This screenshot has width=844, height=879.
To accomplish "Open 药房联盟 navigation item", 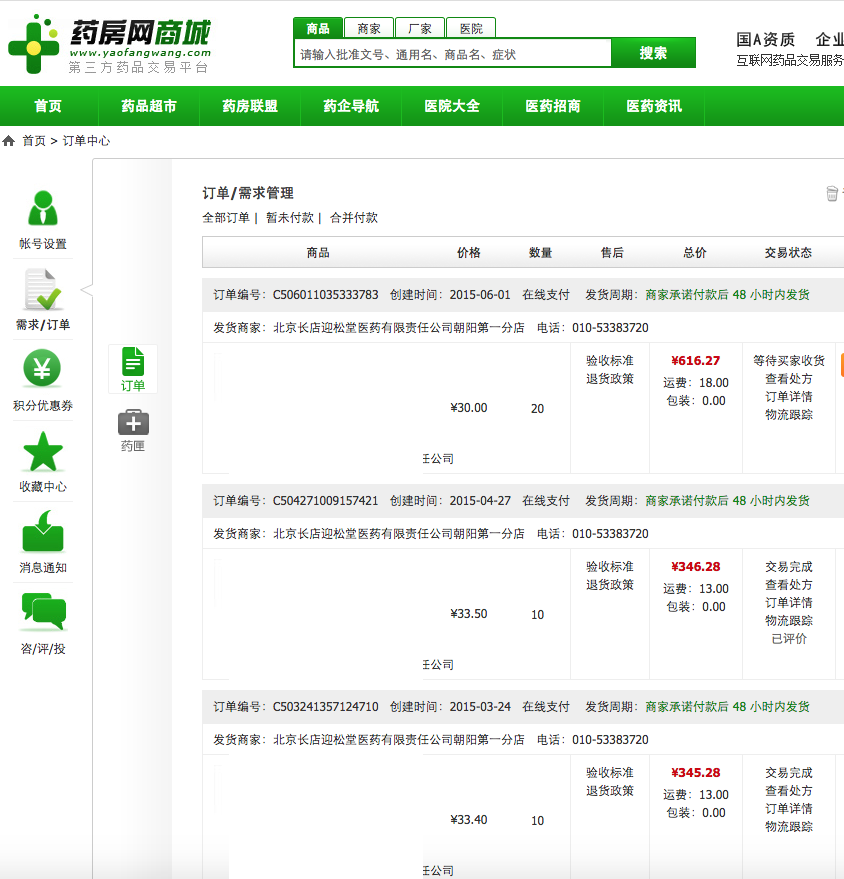I will 250,106.
